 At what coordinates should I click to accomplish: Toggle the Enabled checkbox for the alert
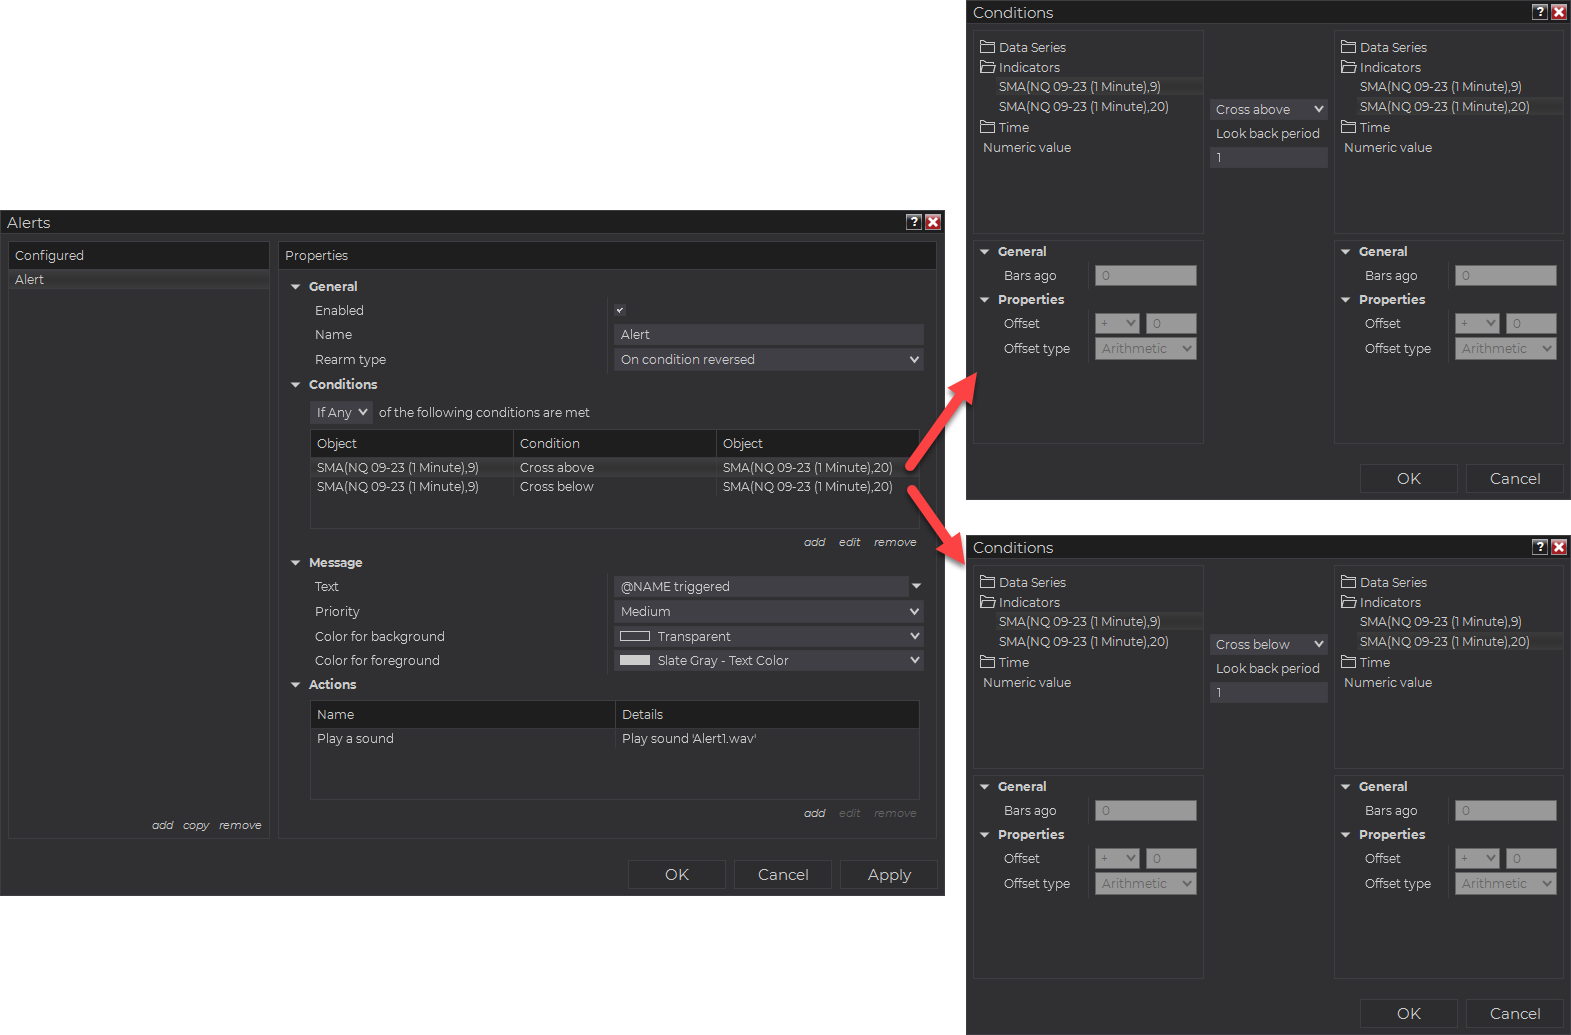[620, 310]
